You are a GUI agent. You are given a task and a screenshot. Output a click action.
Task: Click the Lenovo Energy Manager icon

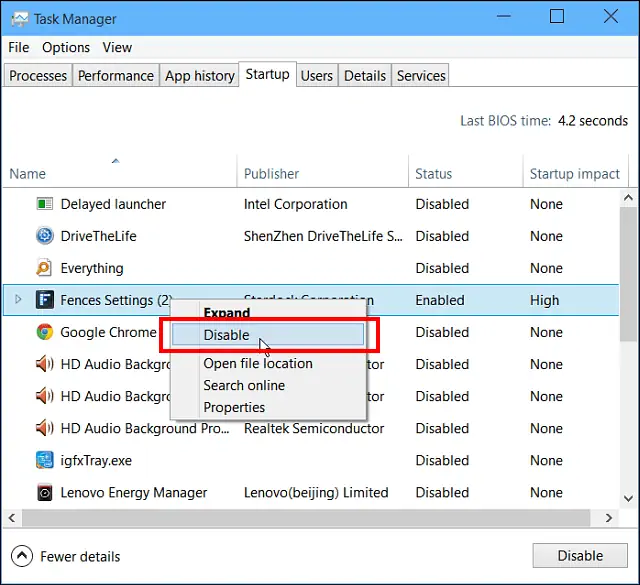coord(44,492)
